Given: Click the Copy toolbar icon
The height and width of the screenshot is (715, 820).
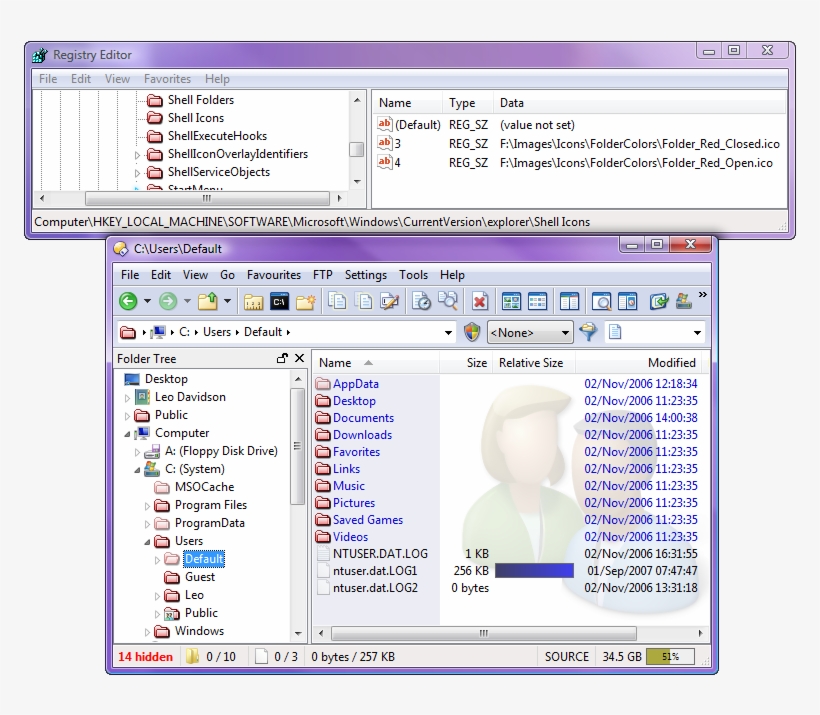Looking at the screenshot, I should point(338,301).
